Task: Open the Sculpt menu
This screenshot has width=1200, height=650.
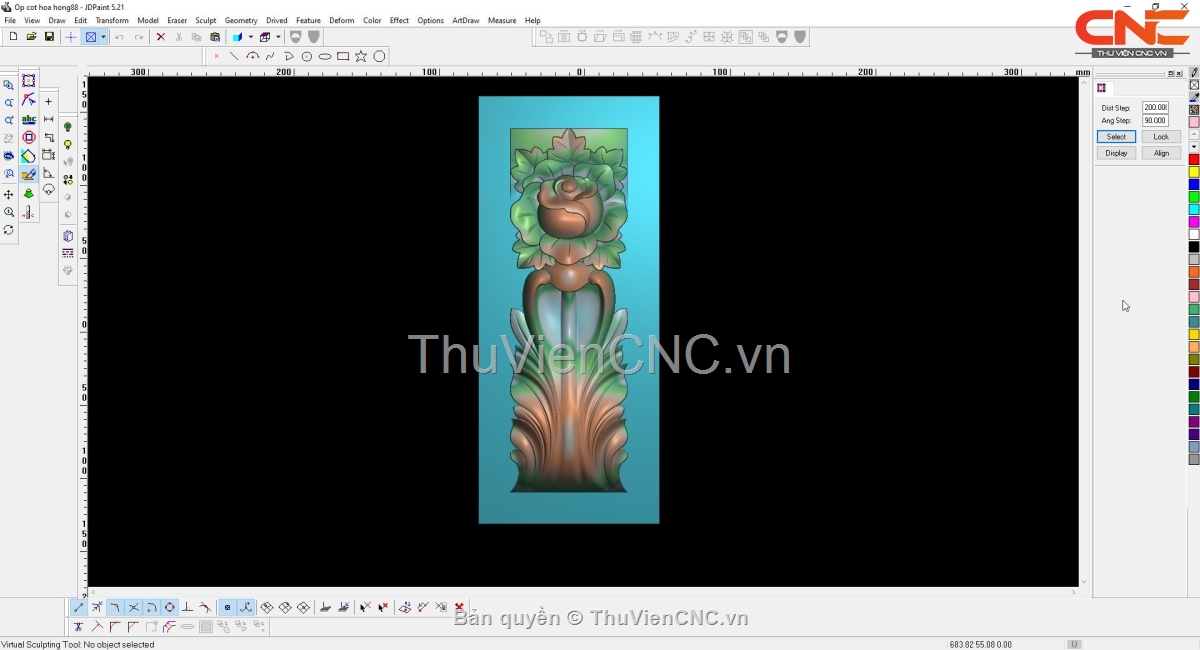Action: [x=205, y=20]
